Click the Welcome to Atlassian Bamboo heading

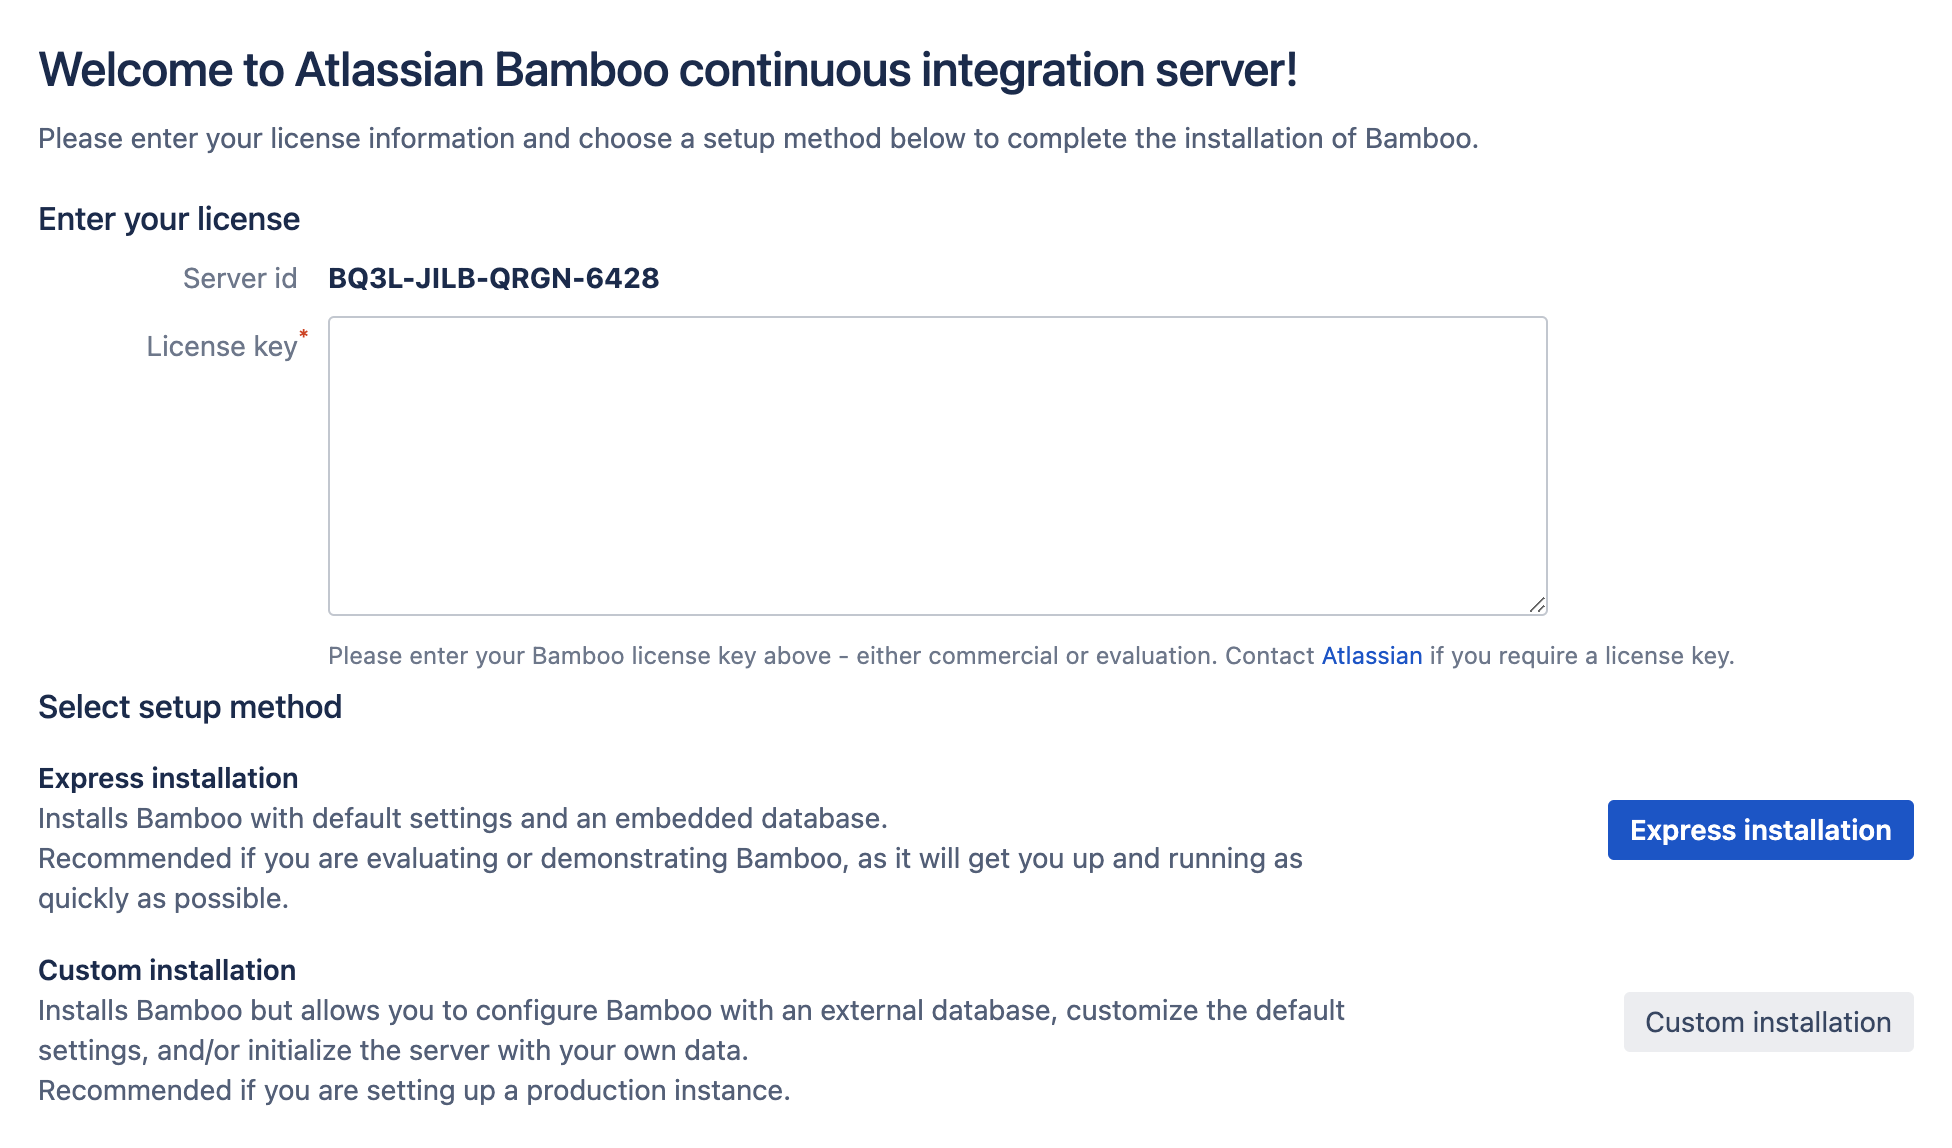[x=668, y=70]
